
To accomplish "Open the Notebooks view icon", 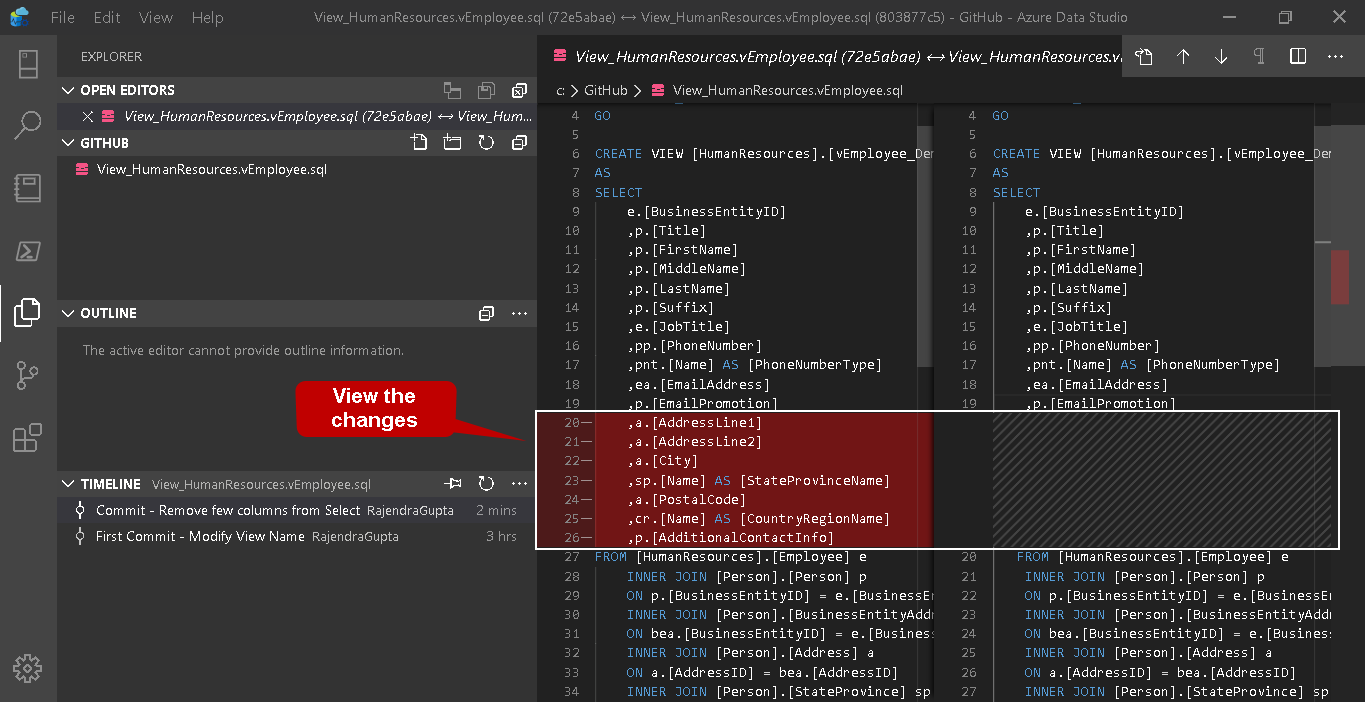I will click(28, 188).
